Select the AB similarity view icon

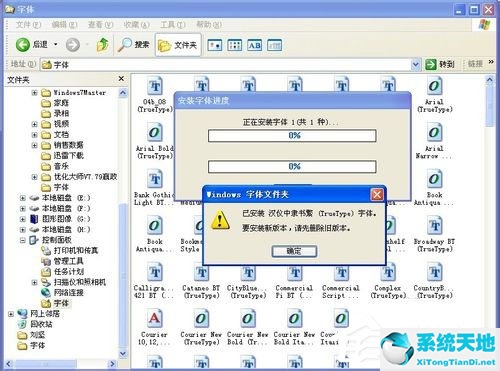click(255, 45)
